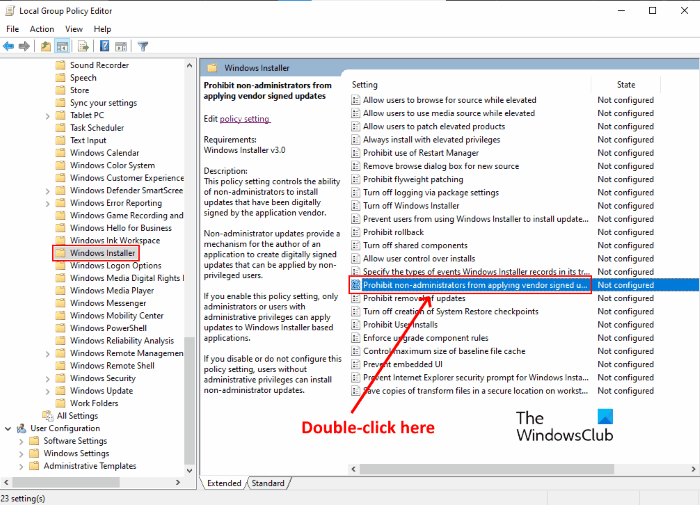700x505 pixels.
Task: Click policy icon for Prohibit User Installs
Action: click(355, 325)
